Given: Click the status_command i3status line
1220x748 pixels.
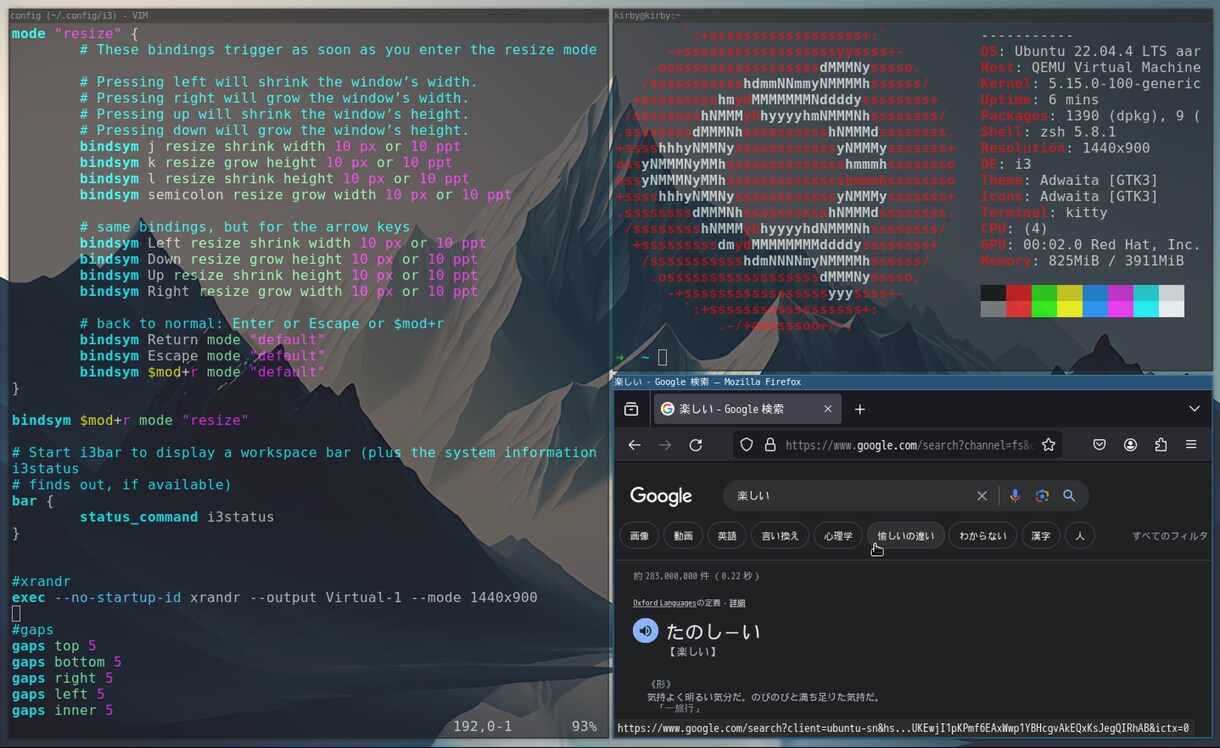Looking at the screenshot, I should click(177, 517).
